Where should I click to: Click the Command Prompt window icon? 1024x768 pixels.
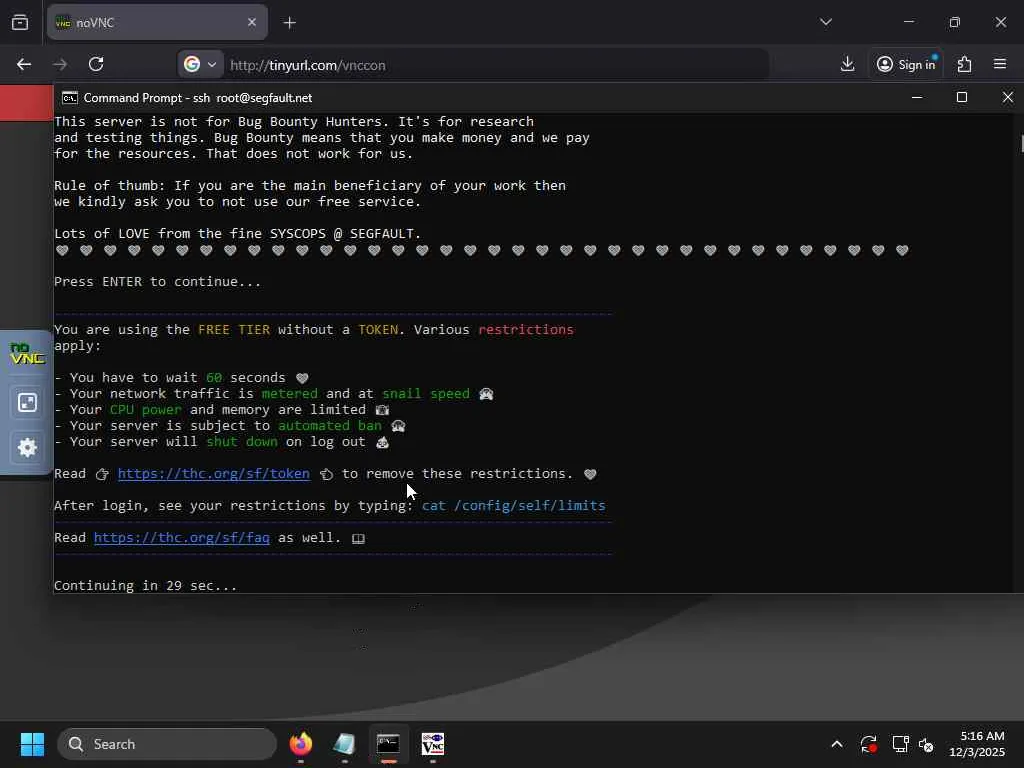[69, 98]
